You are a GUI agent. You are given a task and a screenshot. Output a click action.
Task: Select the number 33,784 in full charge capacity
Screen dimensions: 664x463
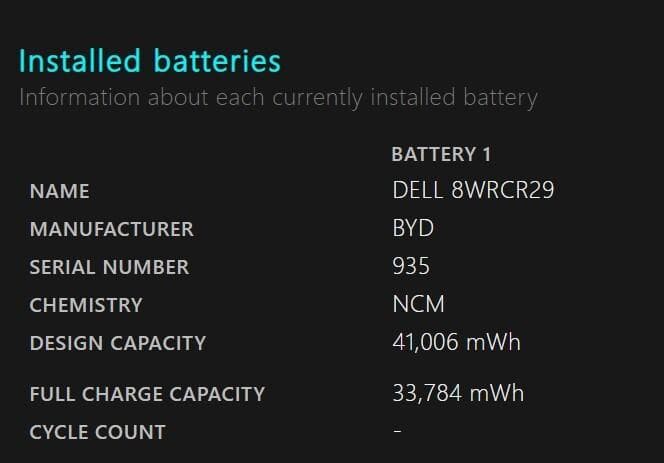point(427,393)
